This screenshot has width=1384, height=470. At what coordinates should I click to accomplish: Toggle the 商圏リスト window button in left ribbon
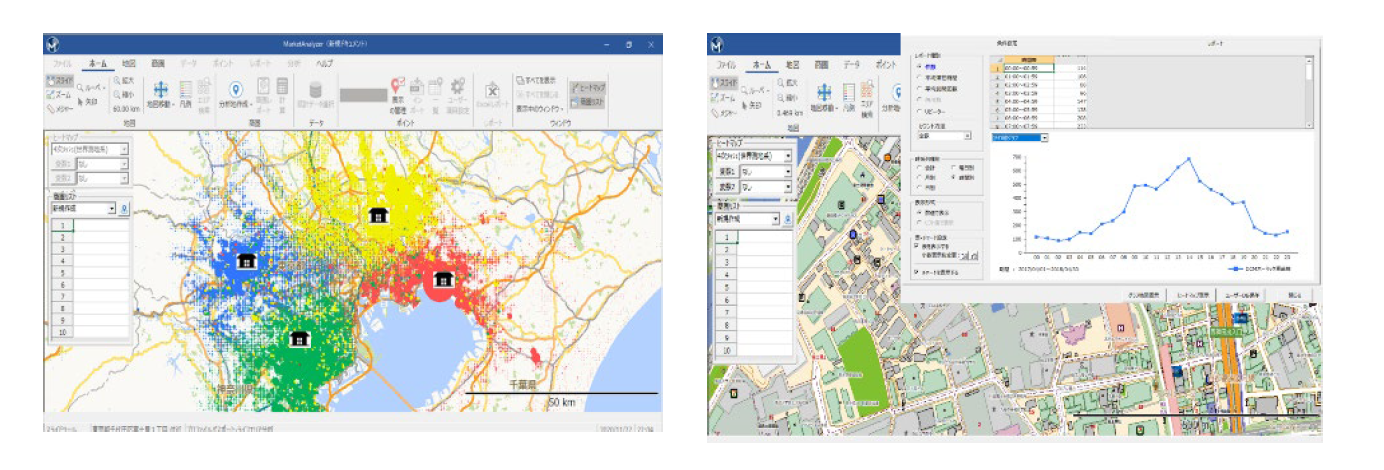(x=587, y=101)
